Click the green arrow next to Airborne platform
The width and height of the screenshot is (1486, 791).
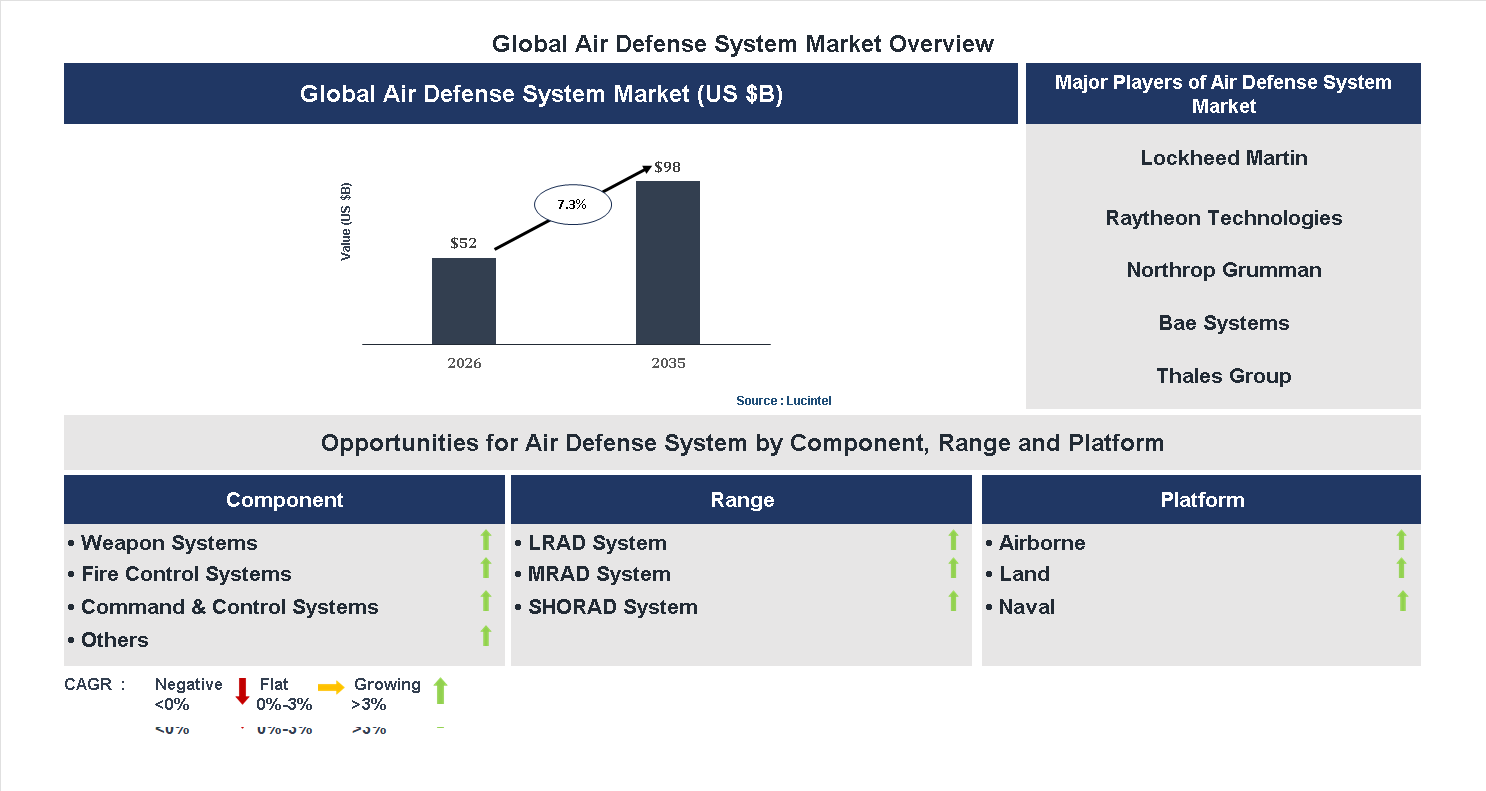coord(1403,540)
